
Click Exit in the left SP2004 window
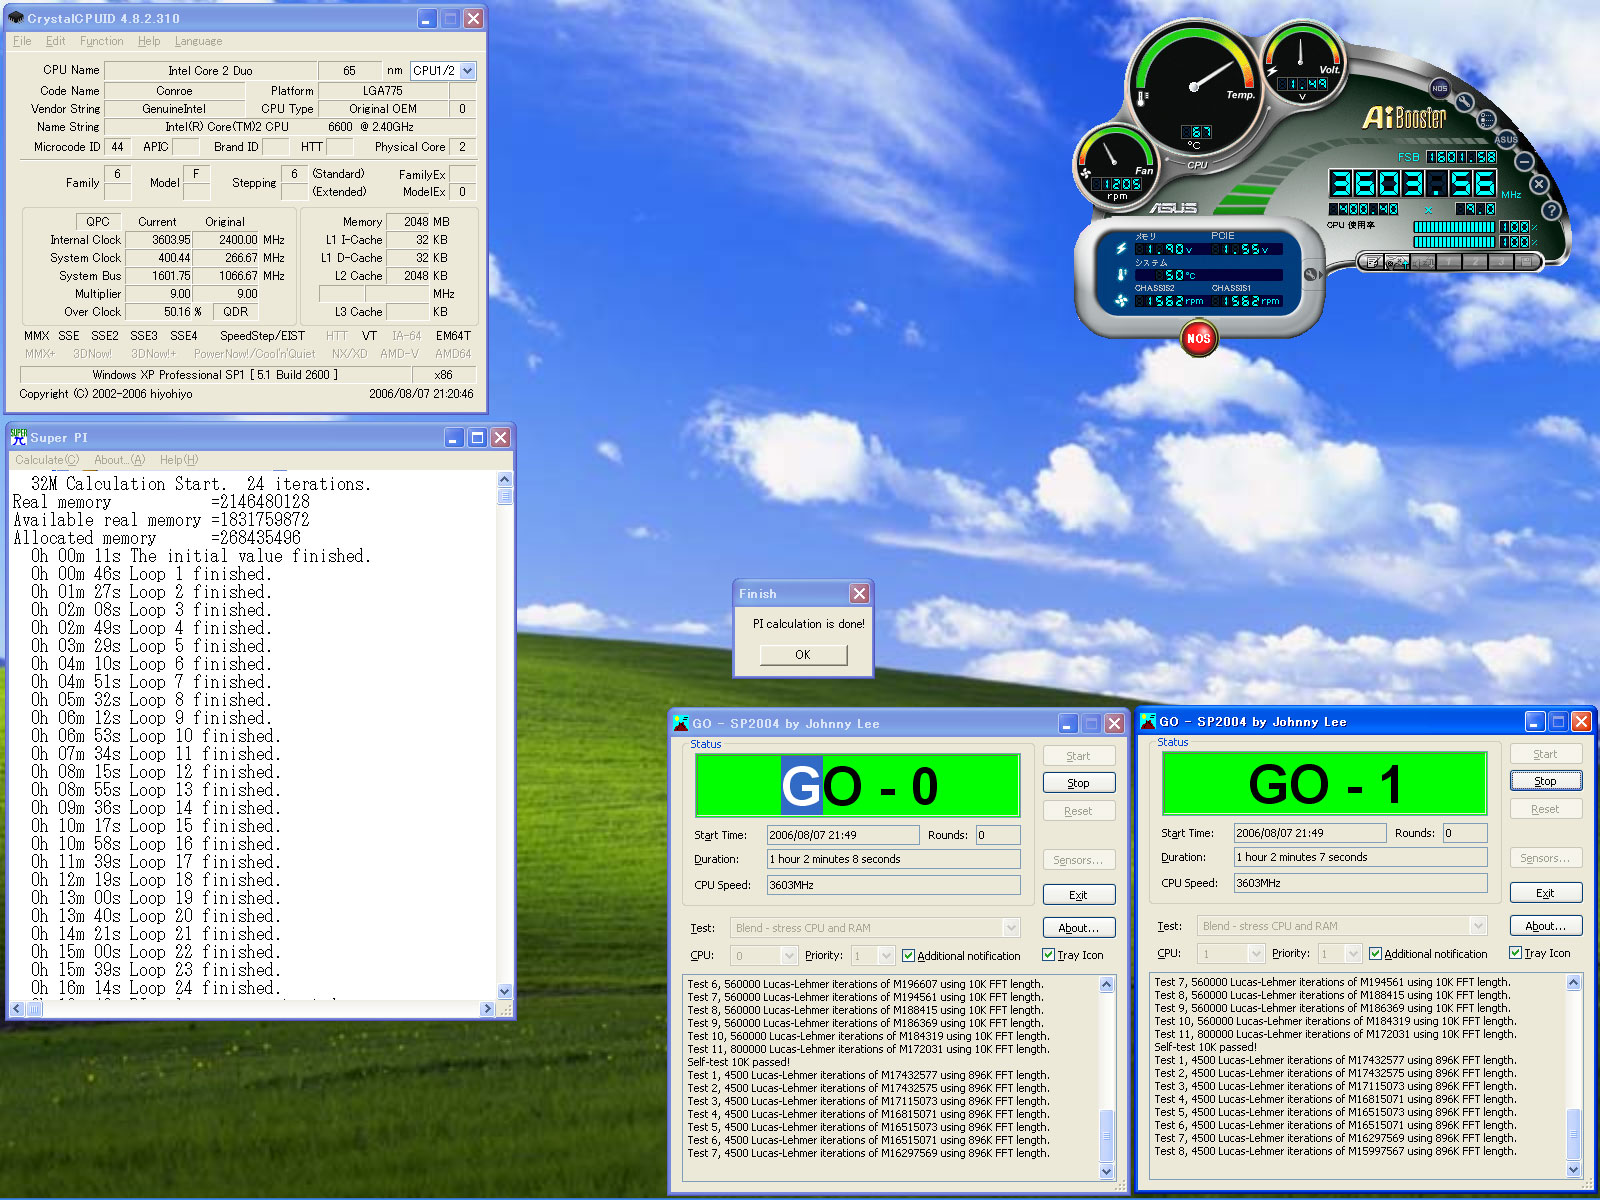1078,895
